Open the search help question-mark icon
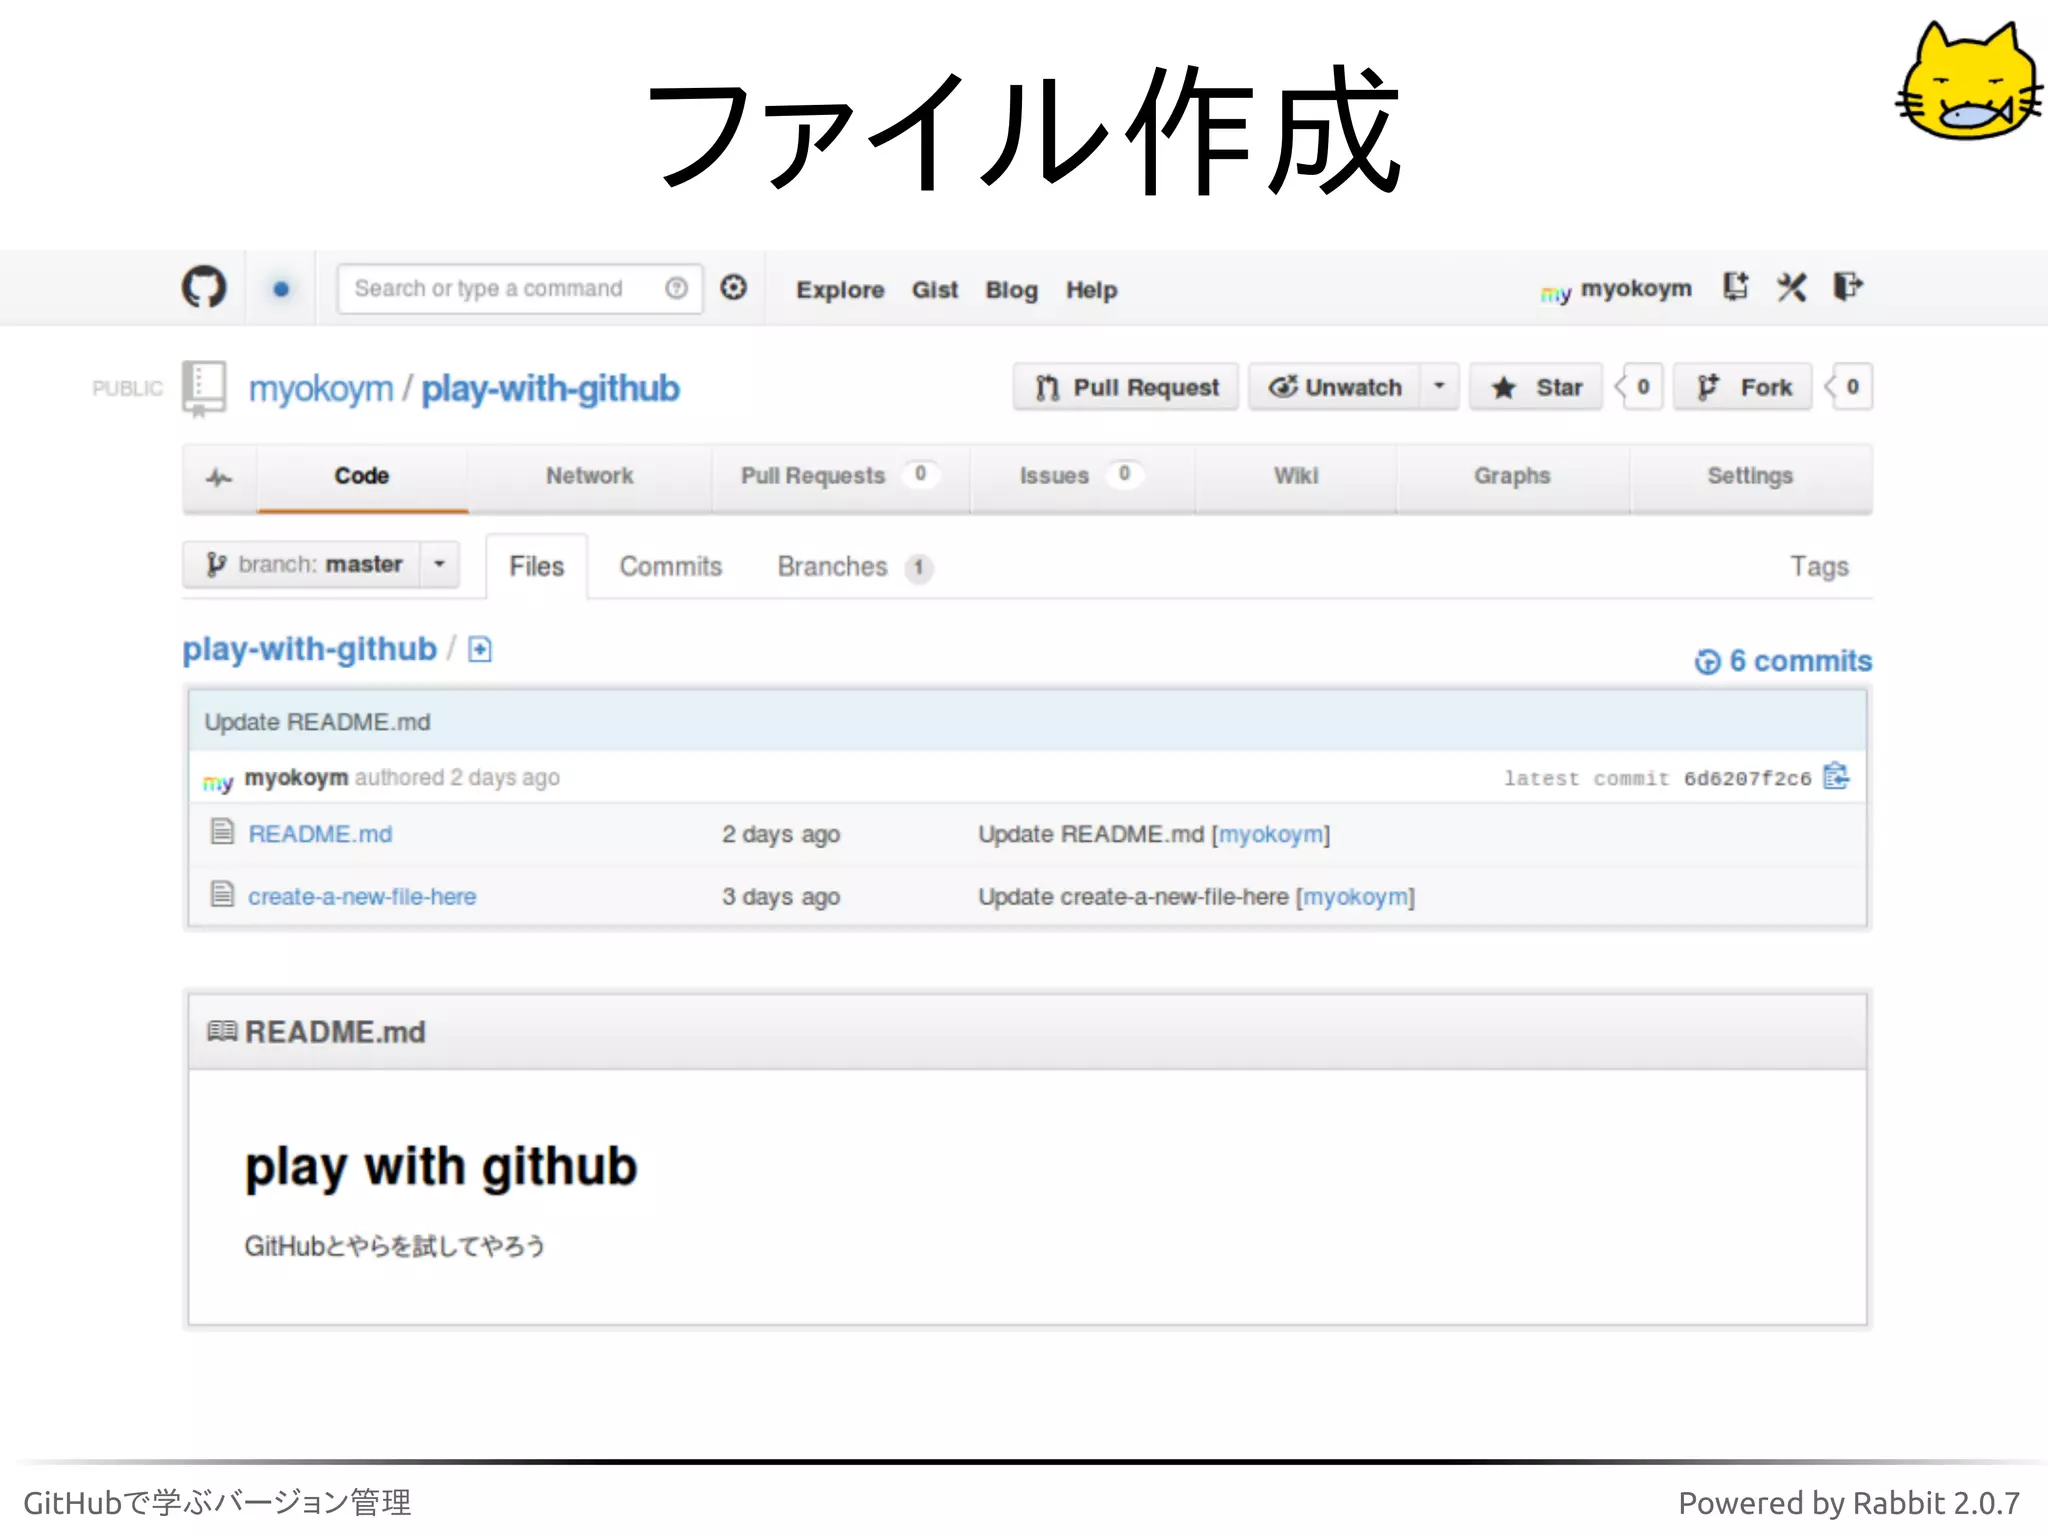Viewport: 2048px width, 1536px height. coord(676,288)
